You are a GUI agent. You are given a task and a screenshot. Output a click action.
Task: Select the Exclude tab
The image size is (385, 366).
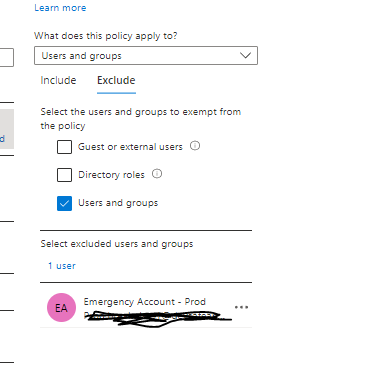coord(116,80)
